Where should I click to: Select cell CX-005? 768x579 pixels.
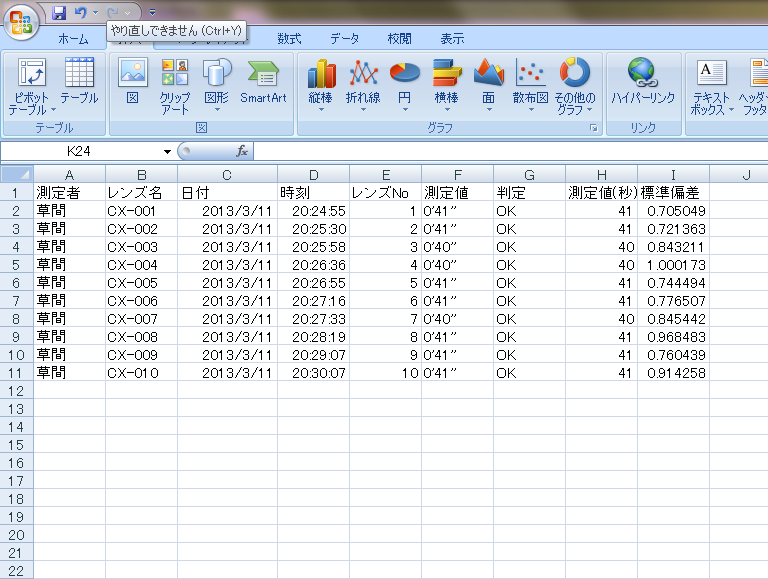point(142,283)
